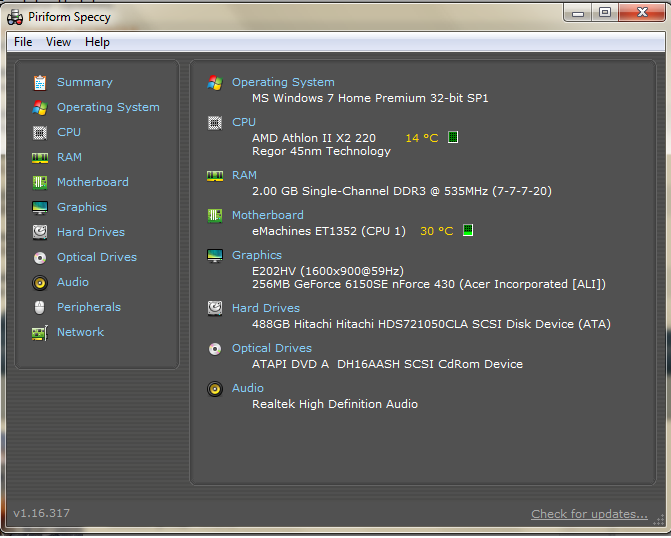Select Summary in the sidebar
671x538 pixels.
pos(85,82)
